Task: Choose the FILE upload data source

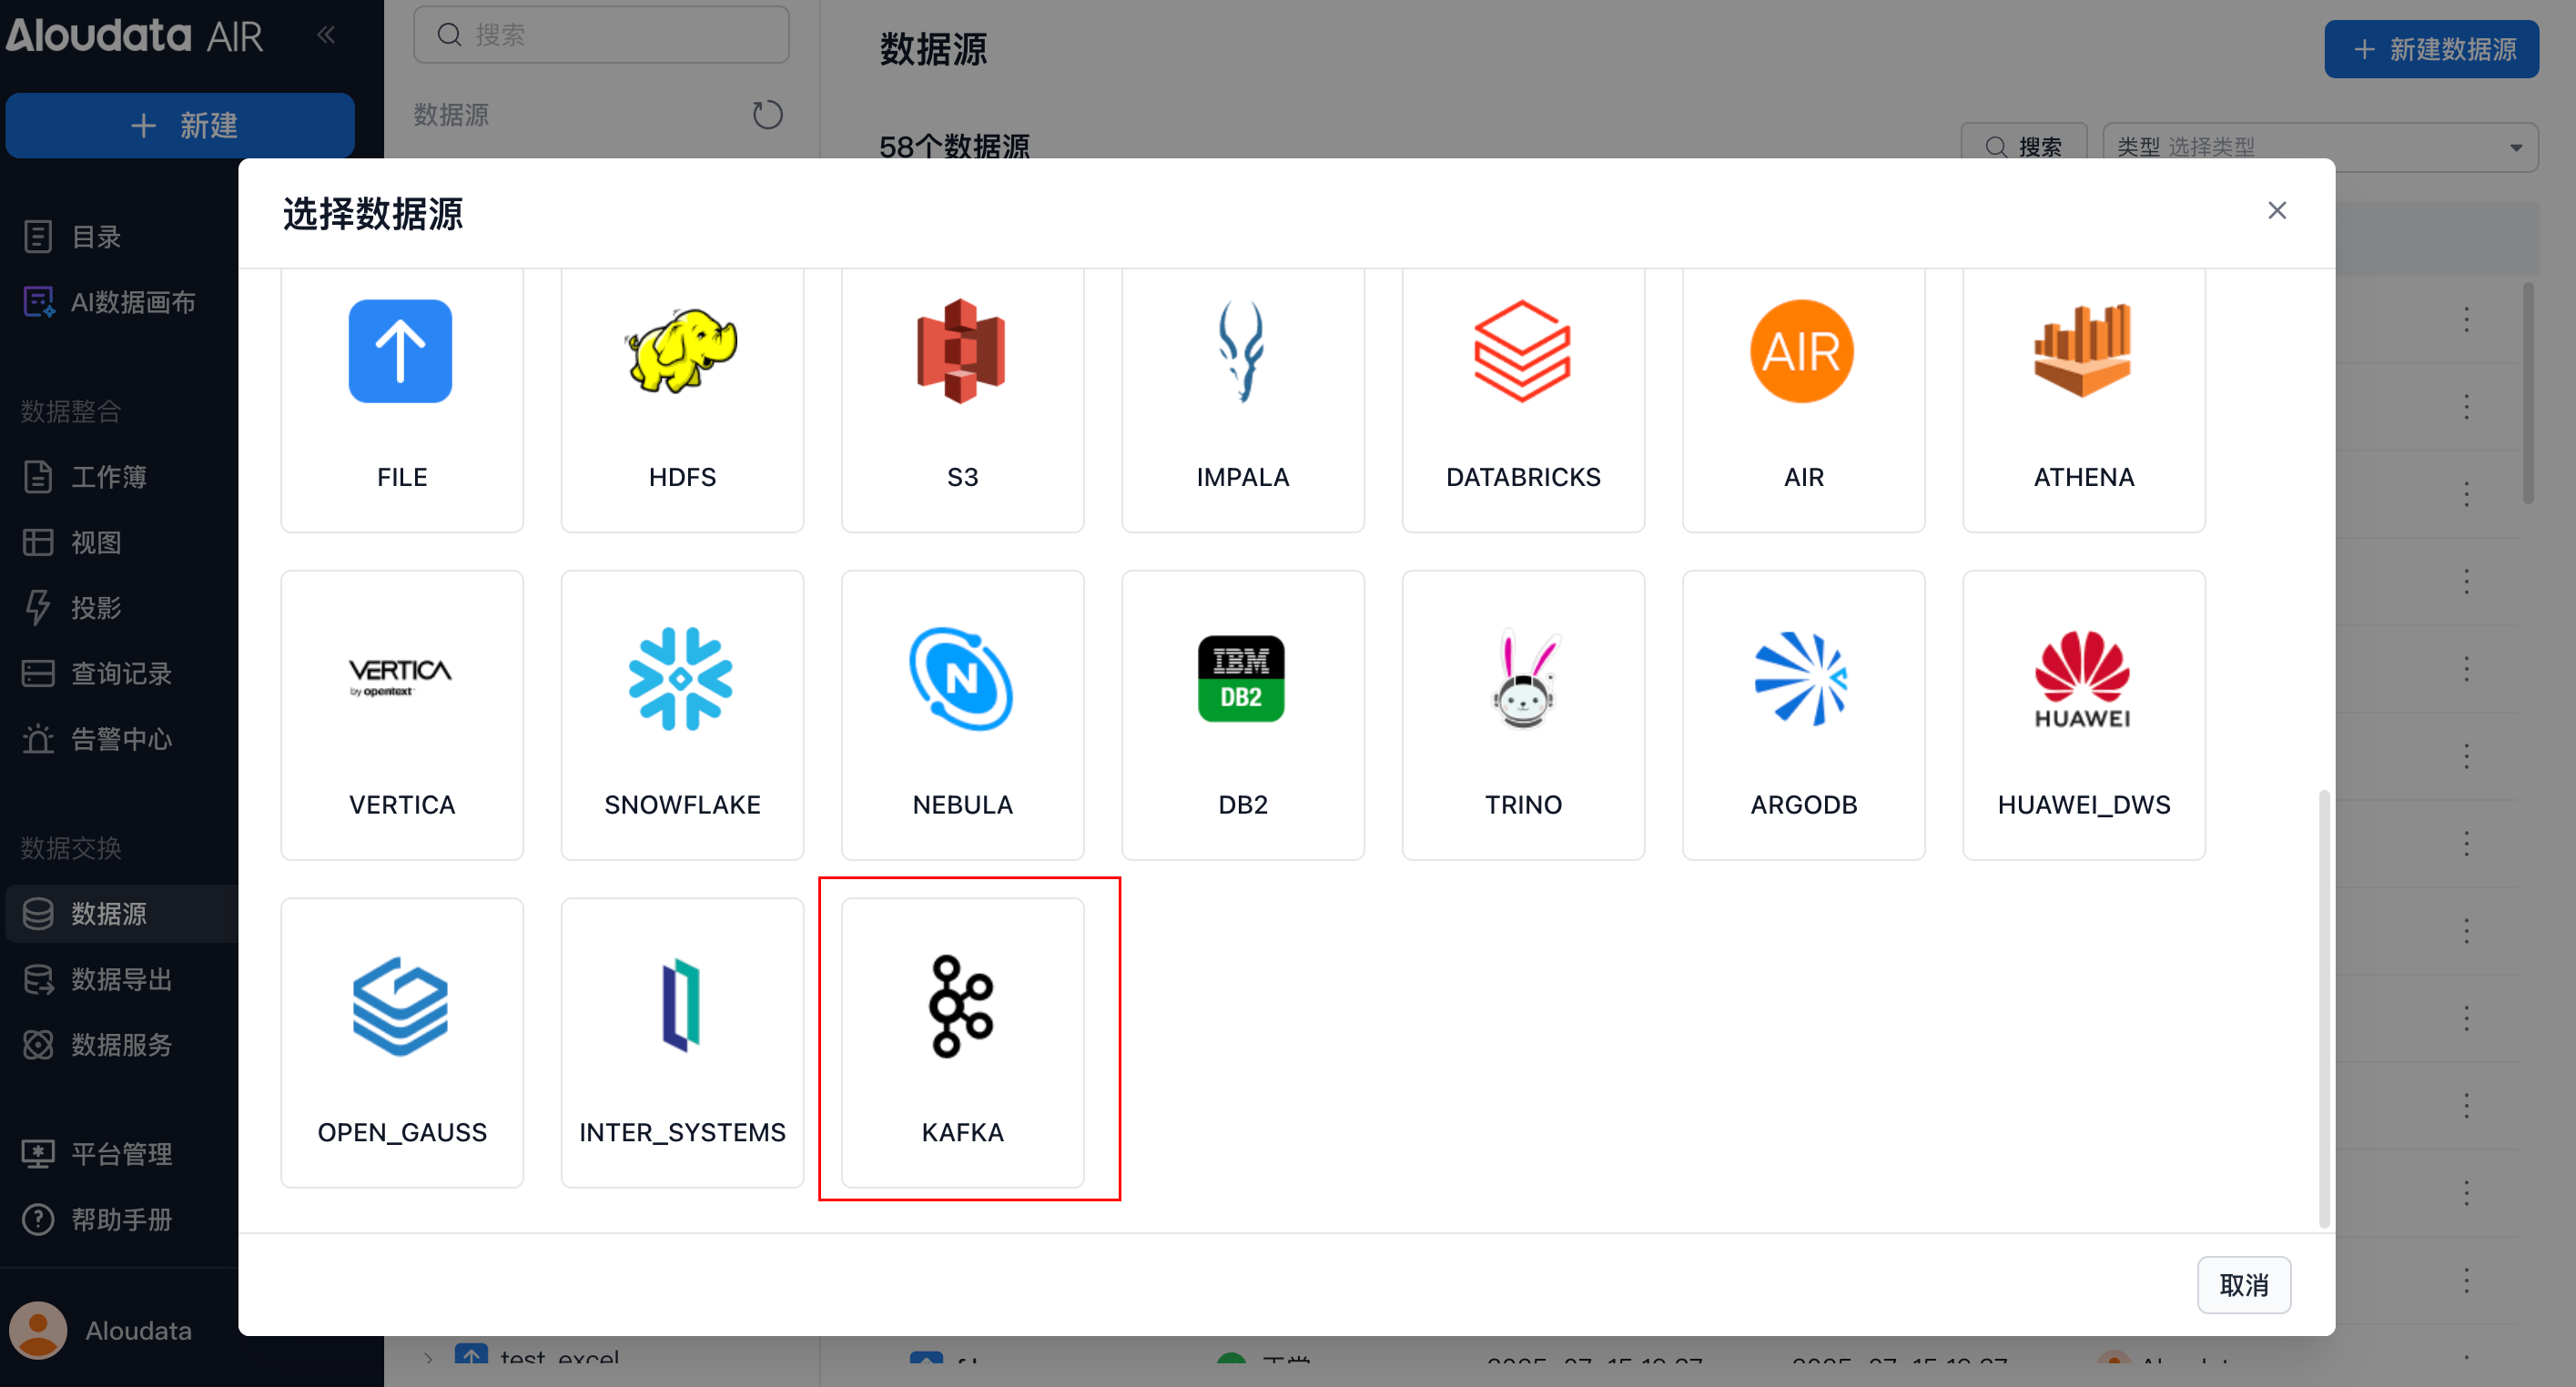Action: tap(401, 351)
